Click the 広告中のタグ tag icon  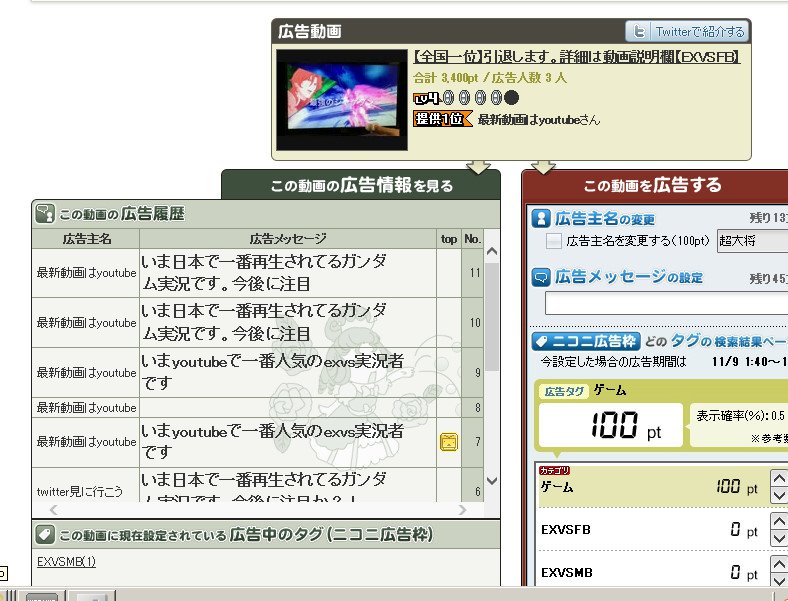tap(45, 535)
